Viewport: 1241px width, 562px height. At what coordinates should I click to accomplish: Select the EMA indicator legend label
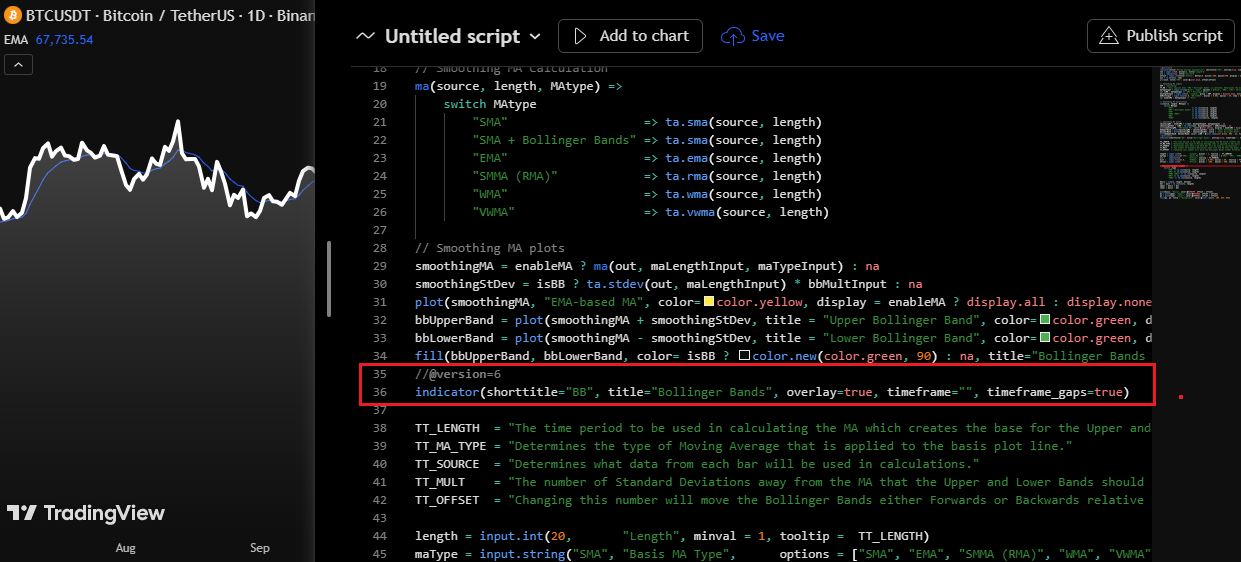pos(15,40)
